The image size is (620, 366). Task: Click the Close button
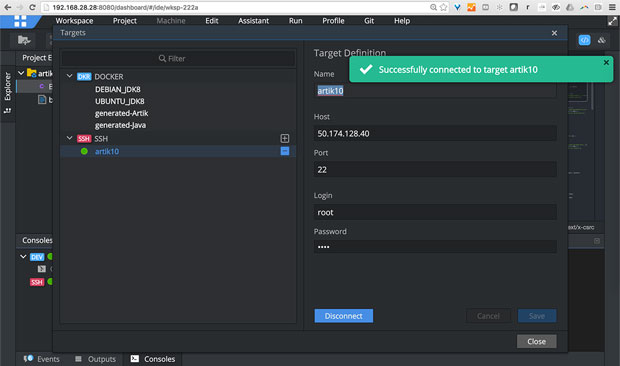(537, 341)
